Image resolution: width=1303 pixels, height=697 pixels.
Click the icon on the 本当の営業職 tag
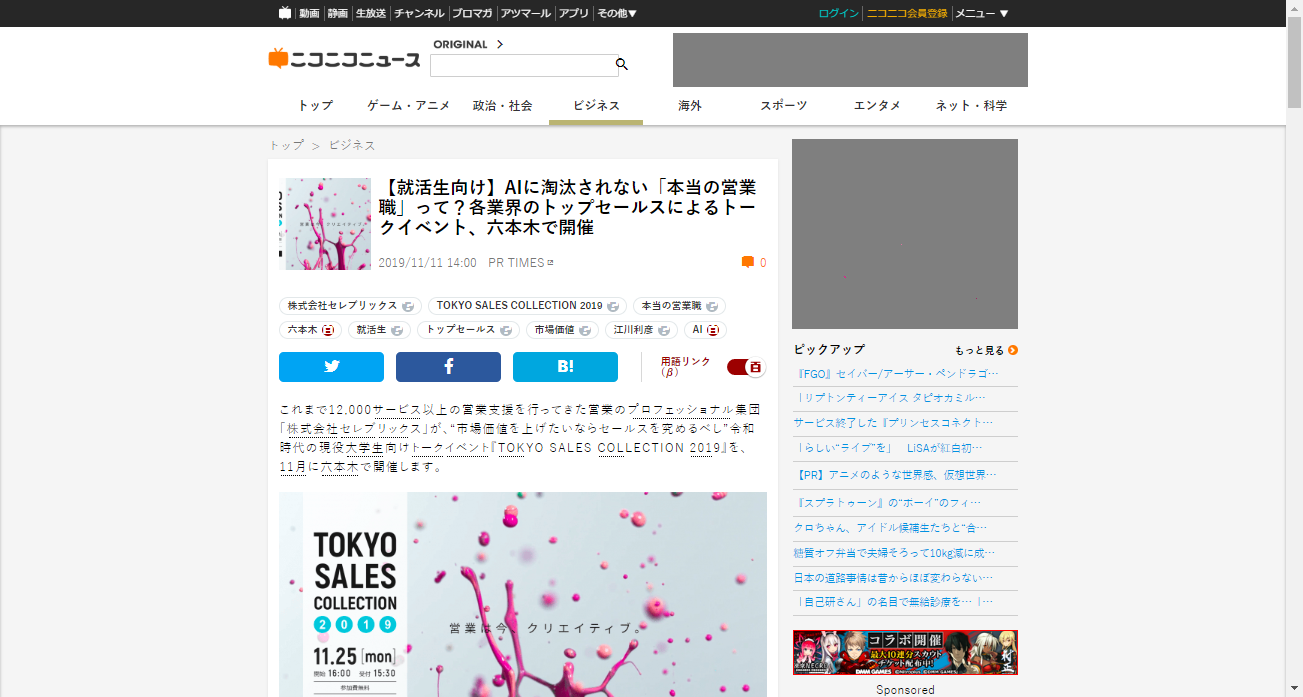tap(712, 306)
